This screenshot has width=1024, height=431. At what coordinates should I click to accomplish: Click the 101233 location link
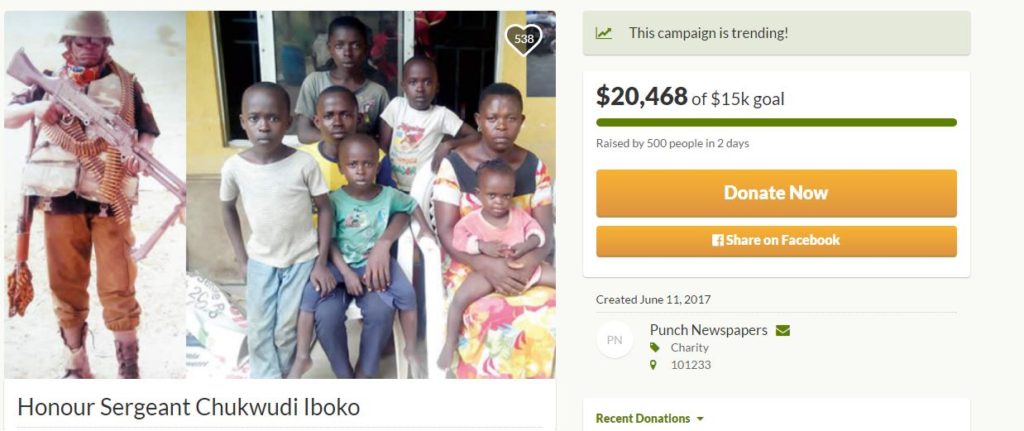tap(690, 365)
